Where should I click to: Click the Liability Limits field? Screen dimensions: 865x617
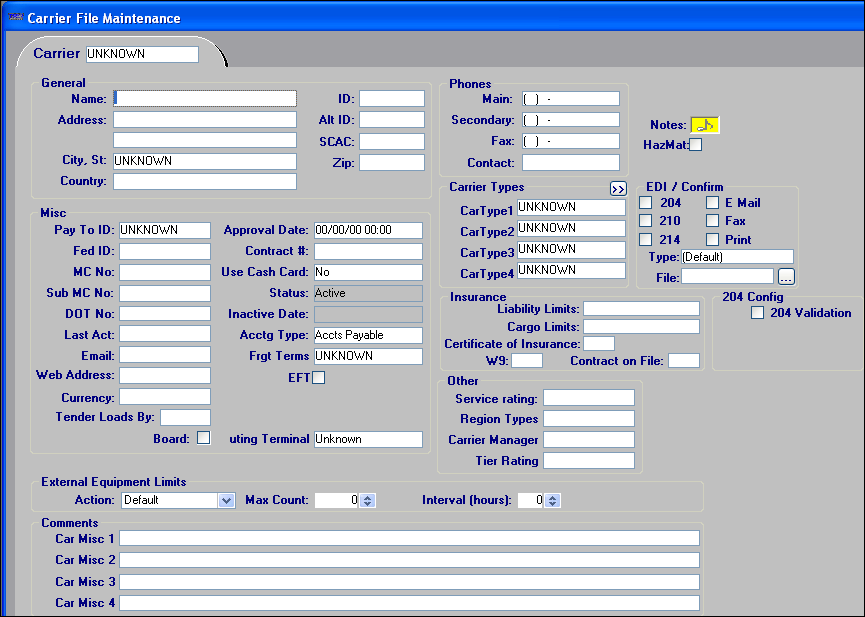tap(641, 308)
